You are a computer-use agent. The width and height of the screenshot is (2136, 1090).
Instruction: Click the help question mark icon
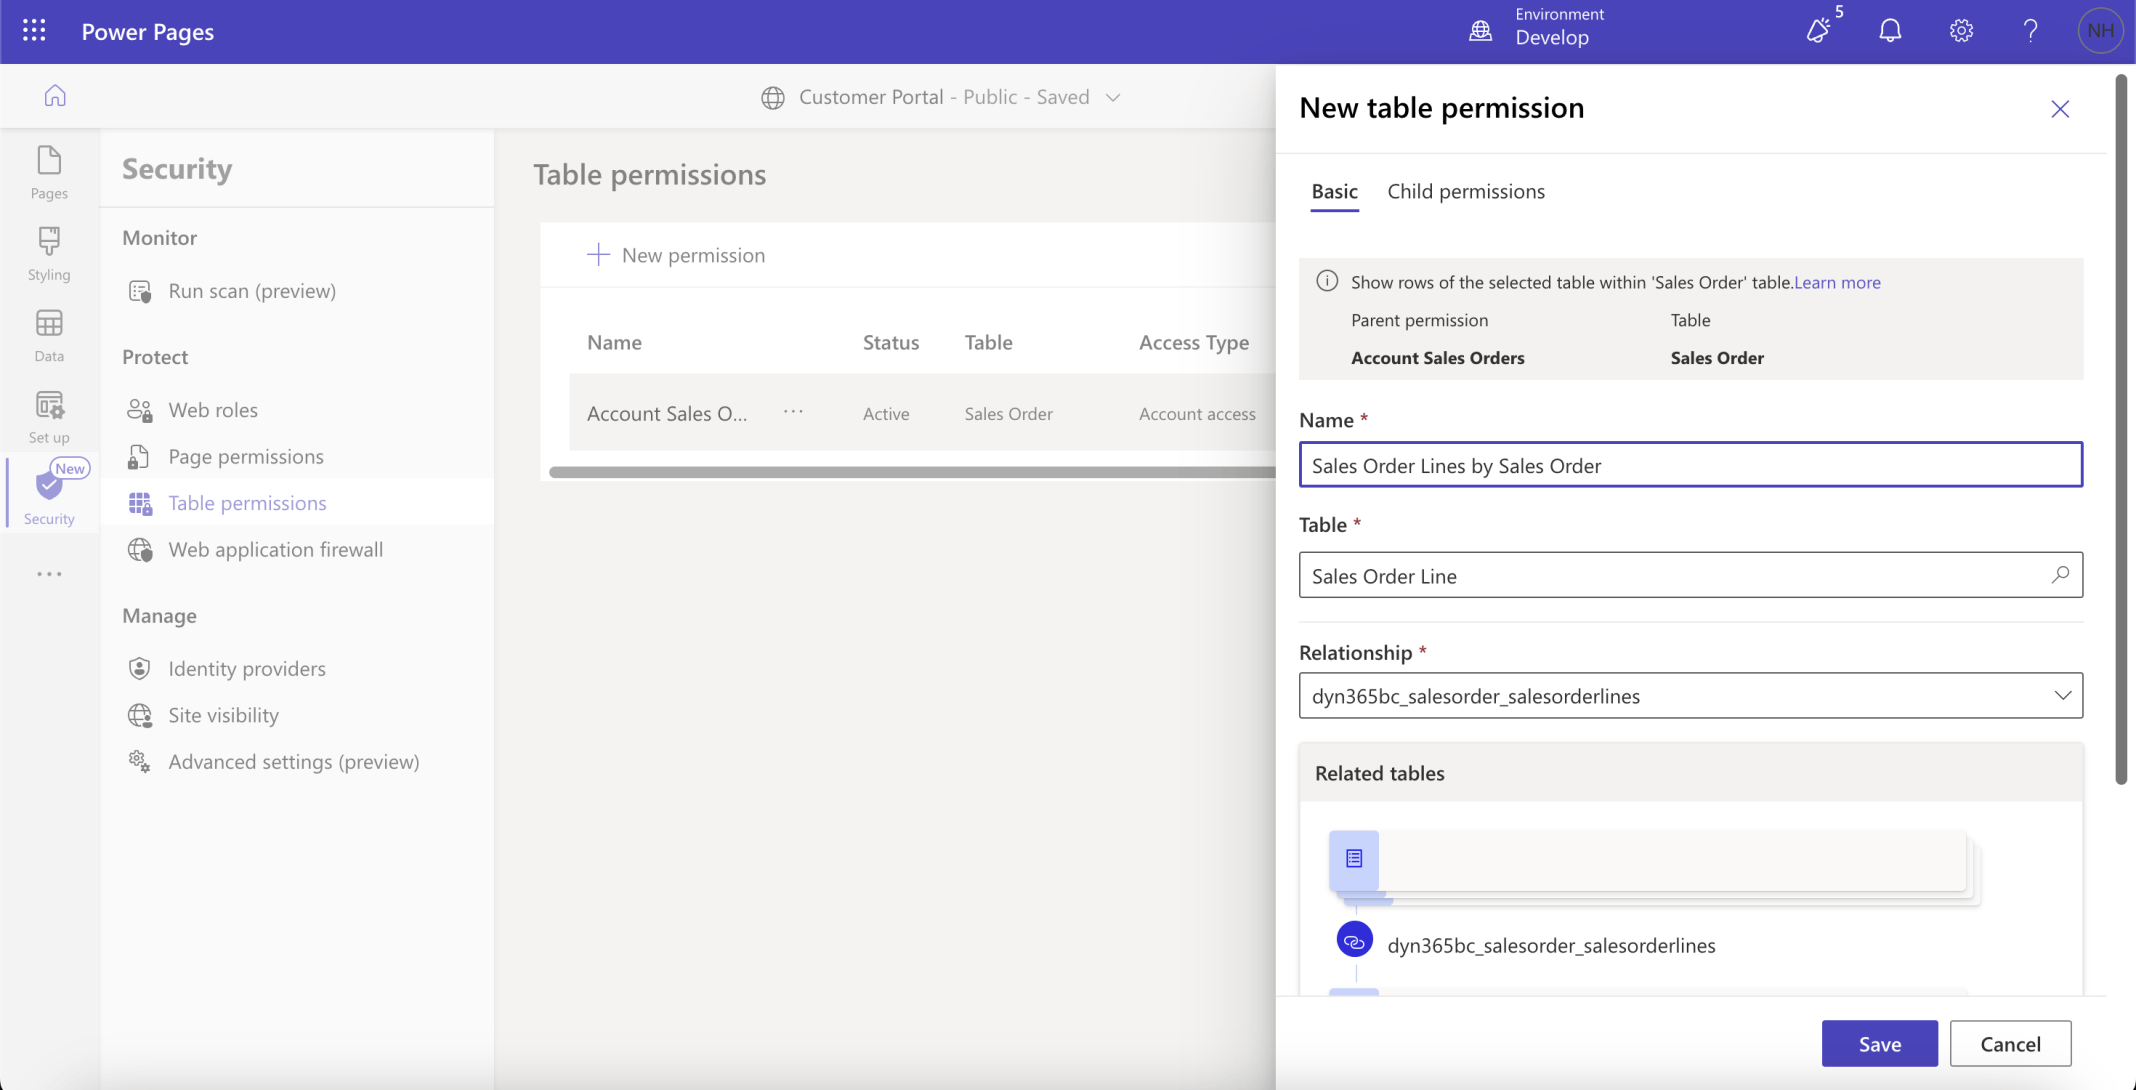2030,31
